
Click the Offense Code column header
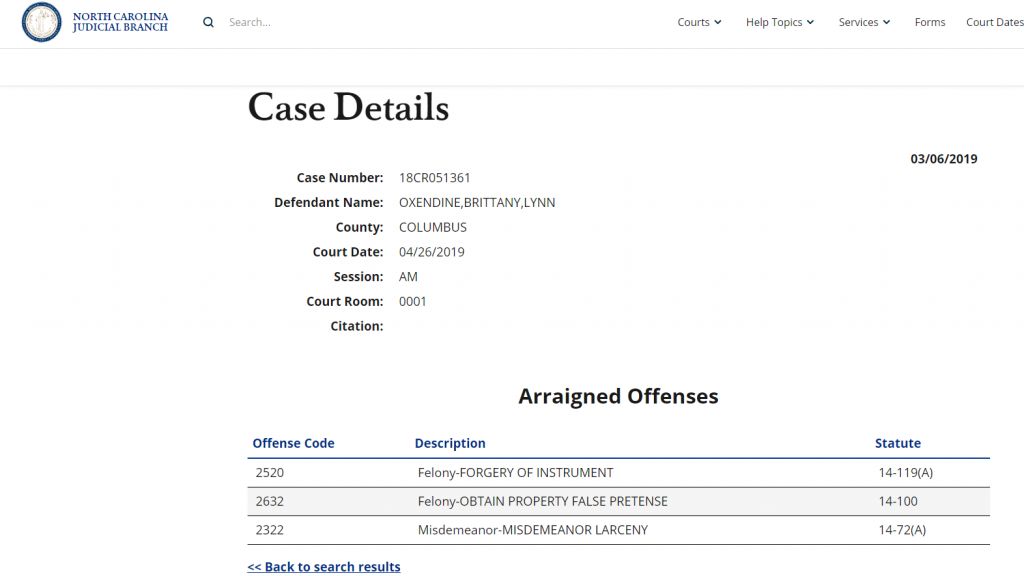coord(293,443)
